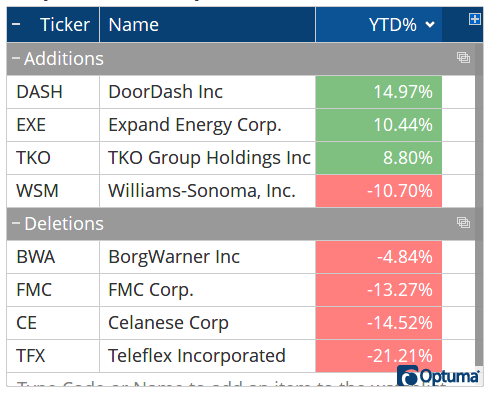Collapse the Additions group
Image resolution: width=490 pixels, height=394 pixels.
(16, 58)
